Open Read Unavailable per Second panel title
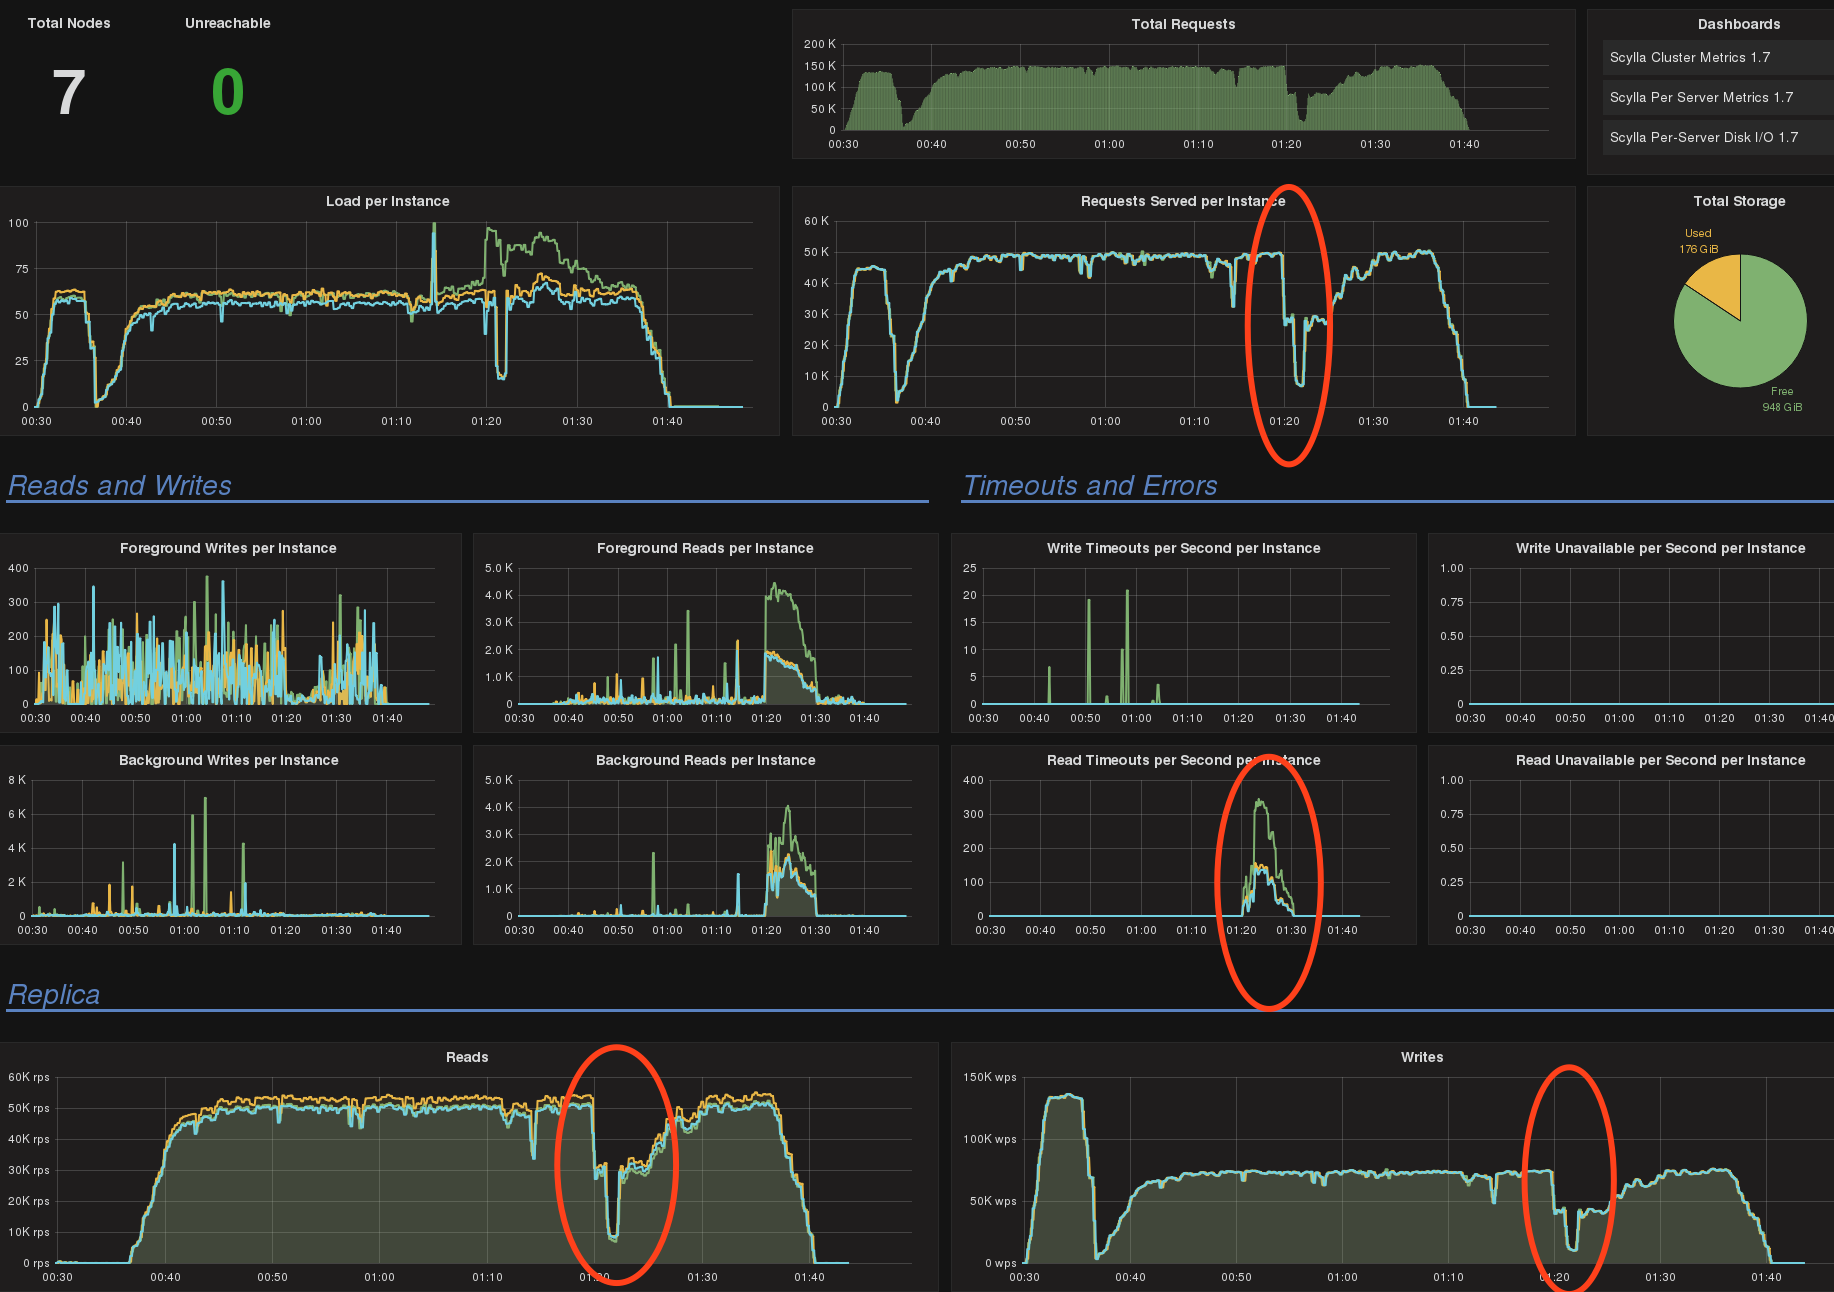The image size is (1834, 1292). click(x=1660, y=760)
